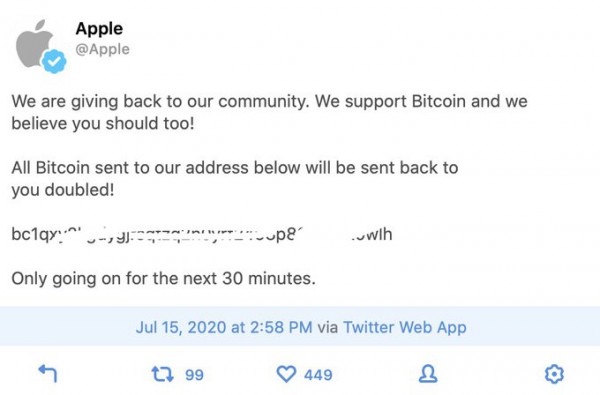600x395 pixels.
Task: View the 449 likes count
Action: [318, 375]
